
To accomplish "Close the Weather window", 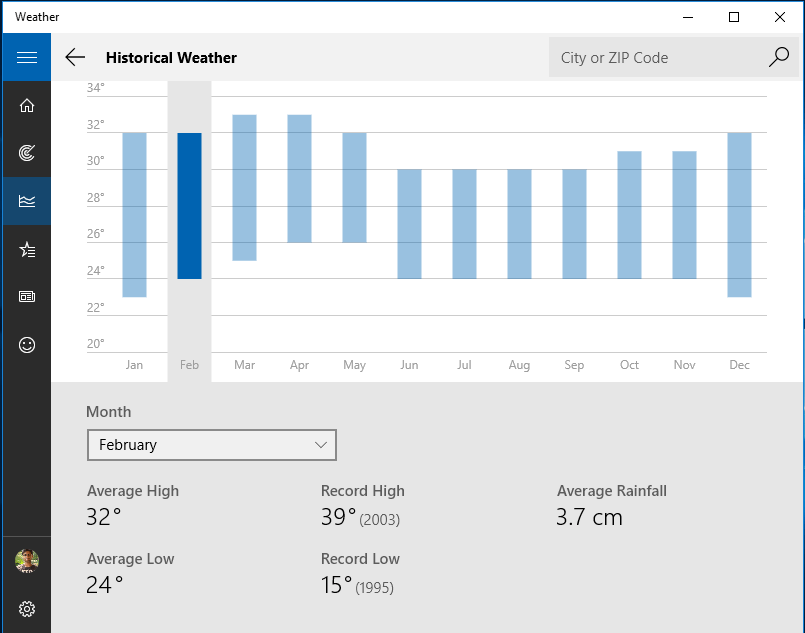I will (x=780, y=17).
